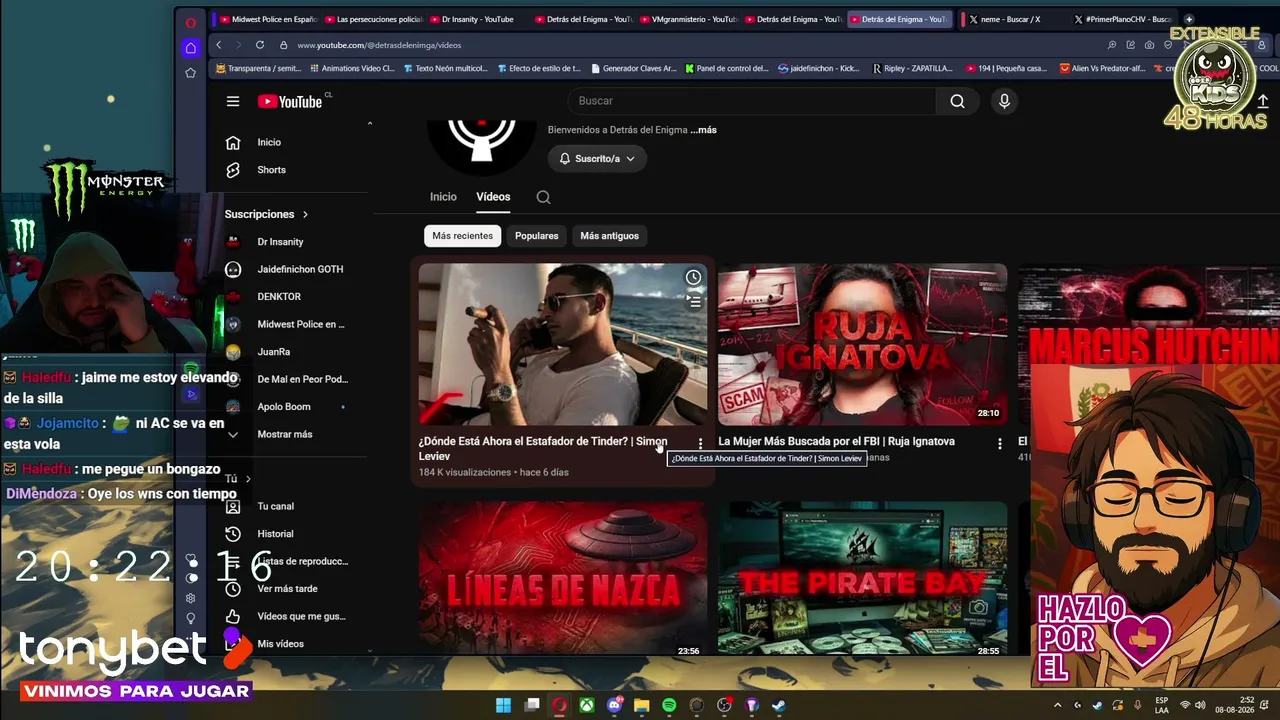The height and width of the screenshot is (720, 1280).
Task: Click the YouTube search magnifier button
Action: click(x=958, y=101)
